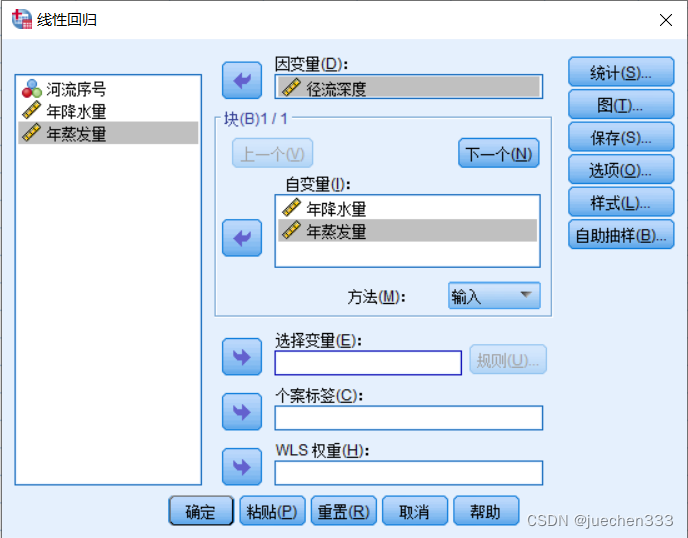Screen dimensions: 688x538
Task: Click the 粘贴(P) button
Action: pyautogui.click(x=272, y=511)
